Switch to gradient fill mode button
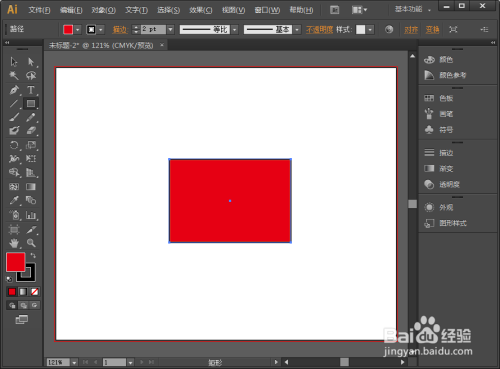Screen dimensions: 500x369 (23, 292)
